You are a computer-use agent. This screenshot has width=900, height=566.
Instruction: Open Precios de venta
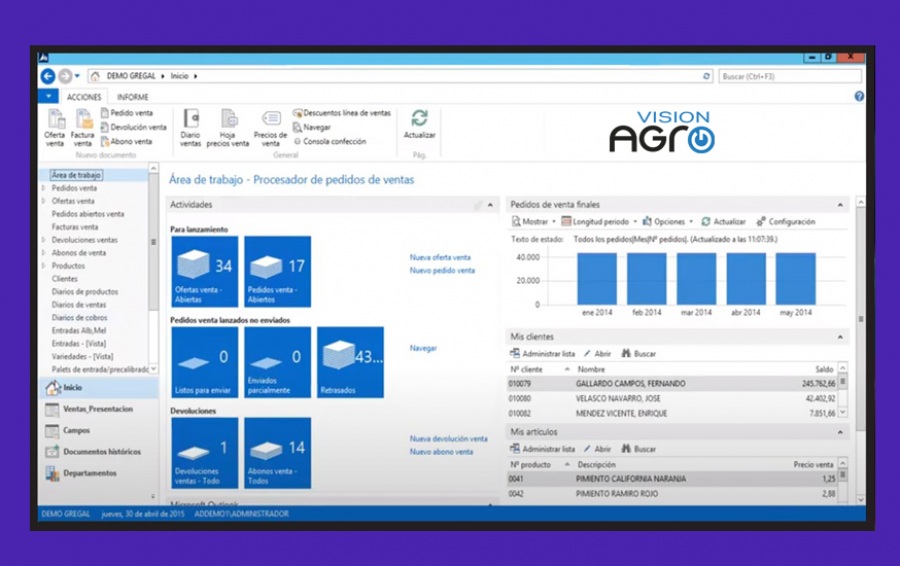[x=270, y=127]
